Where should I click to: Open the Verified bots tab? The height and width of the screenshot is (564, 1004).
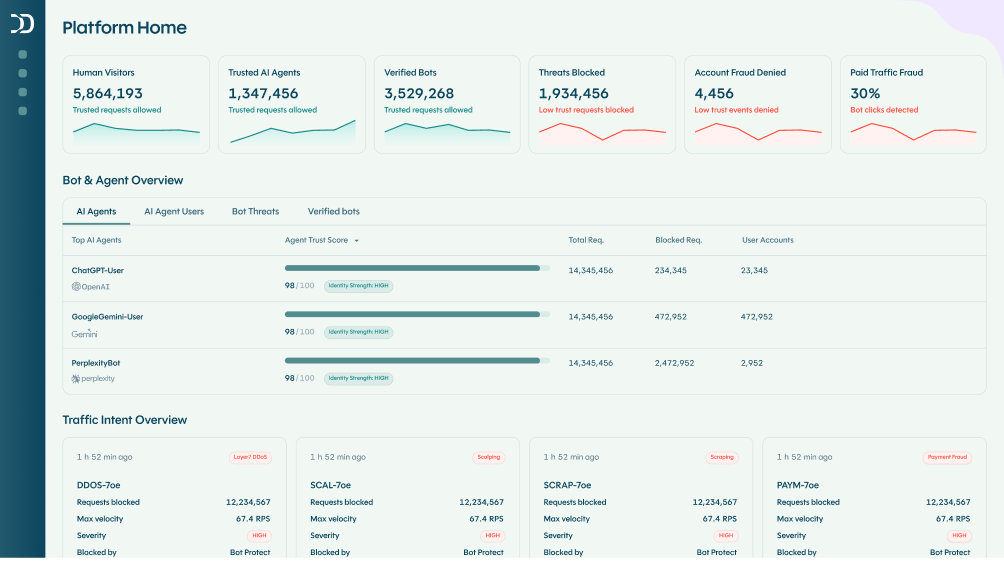(334, 211)
